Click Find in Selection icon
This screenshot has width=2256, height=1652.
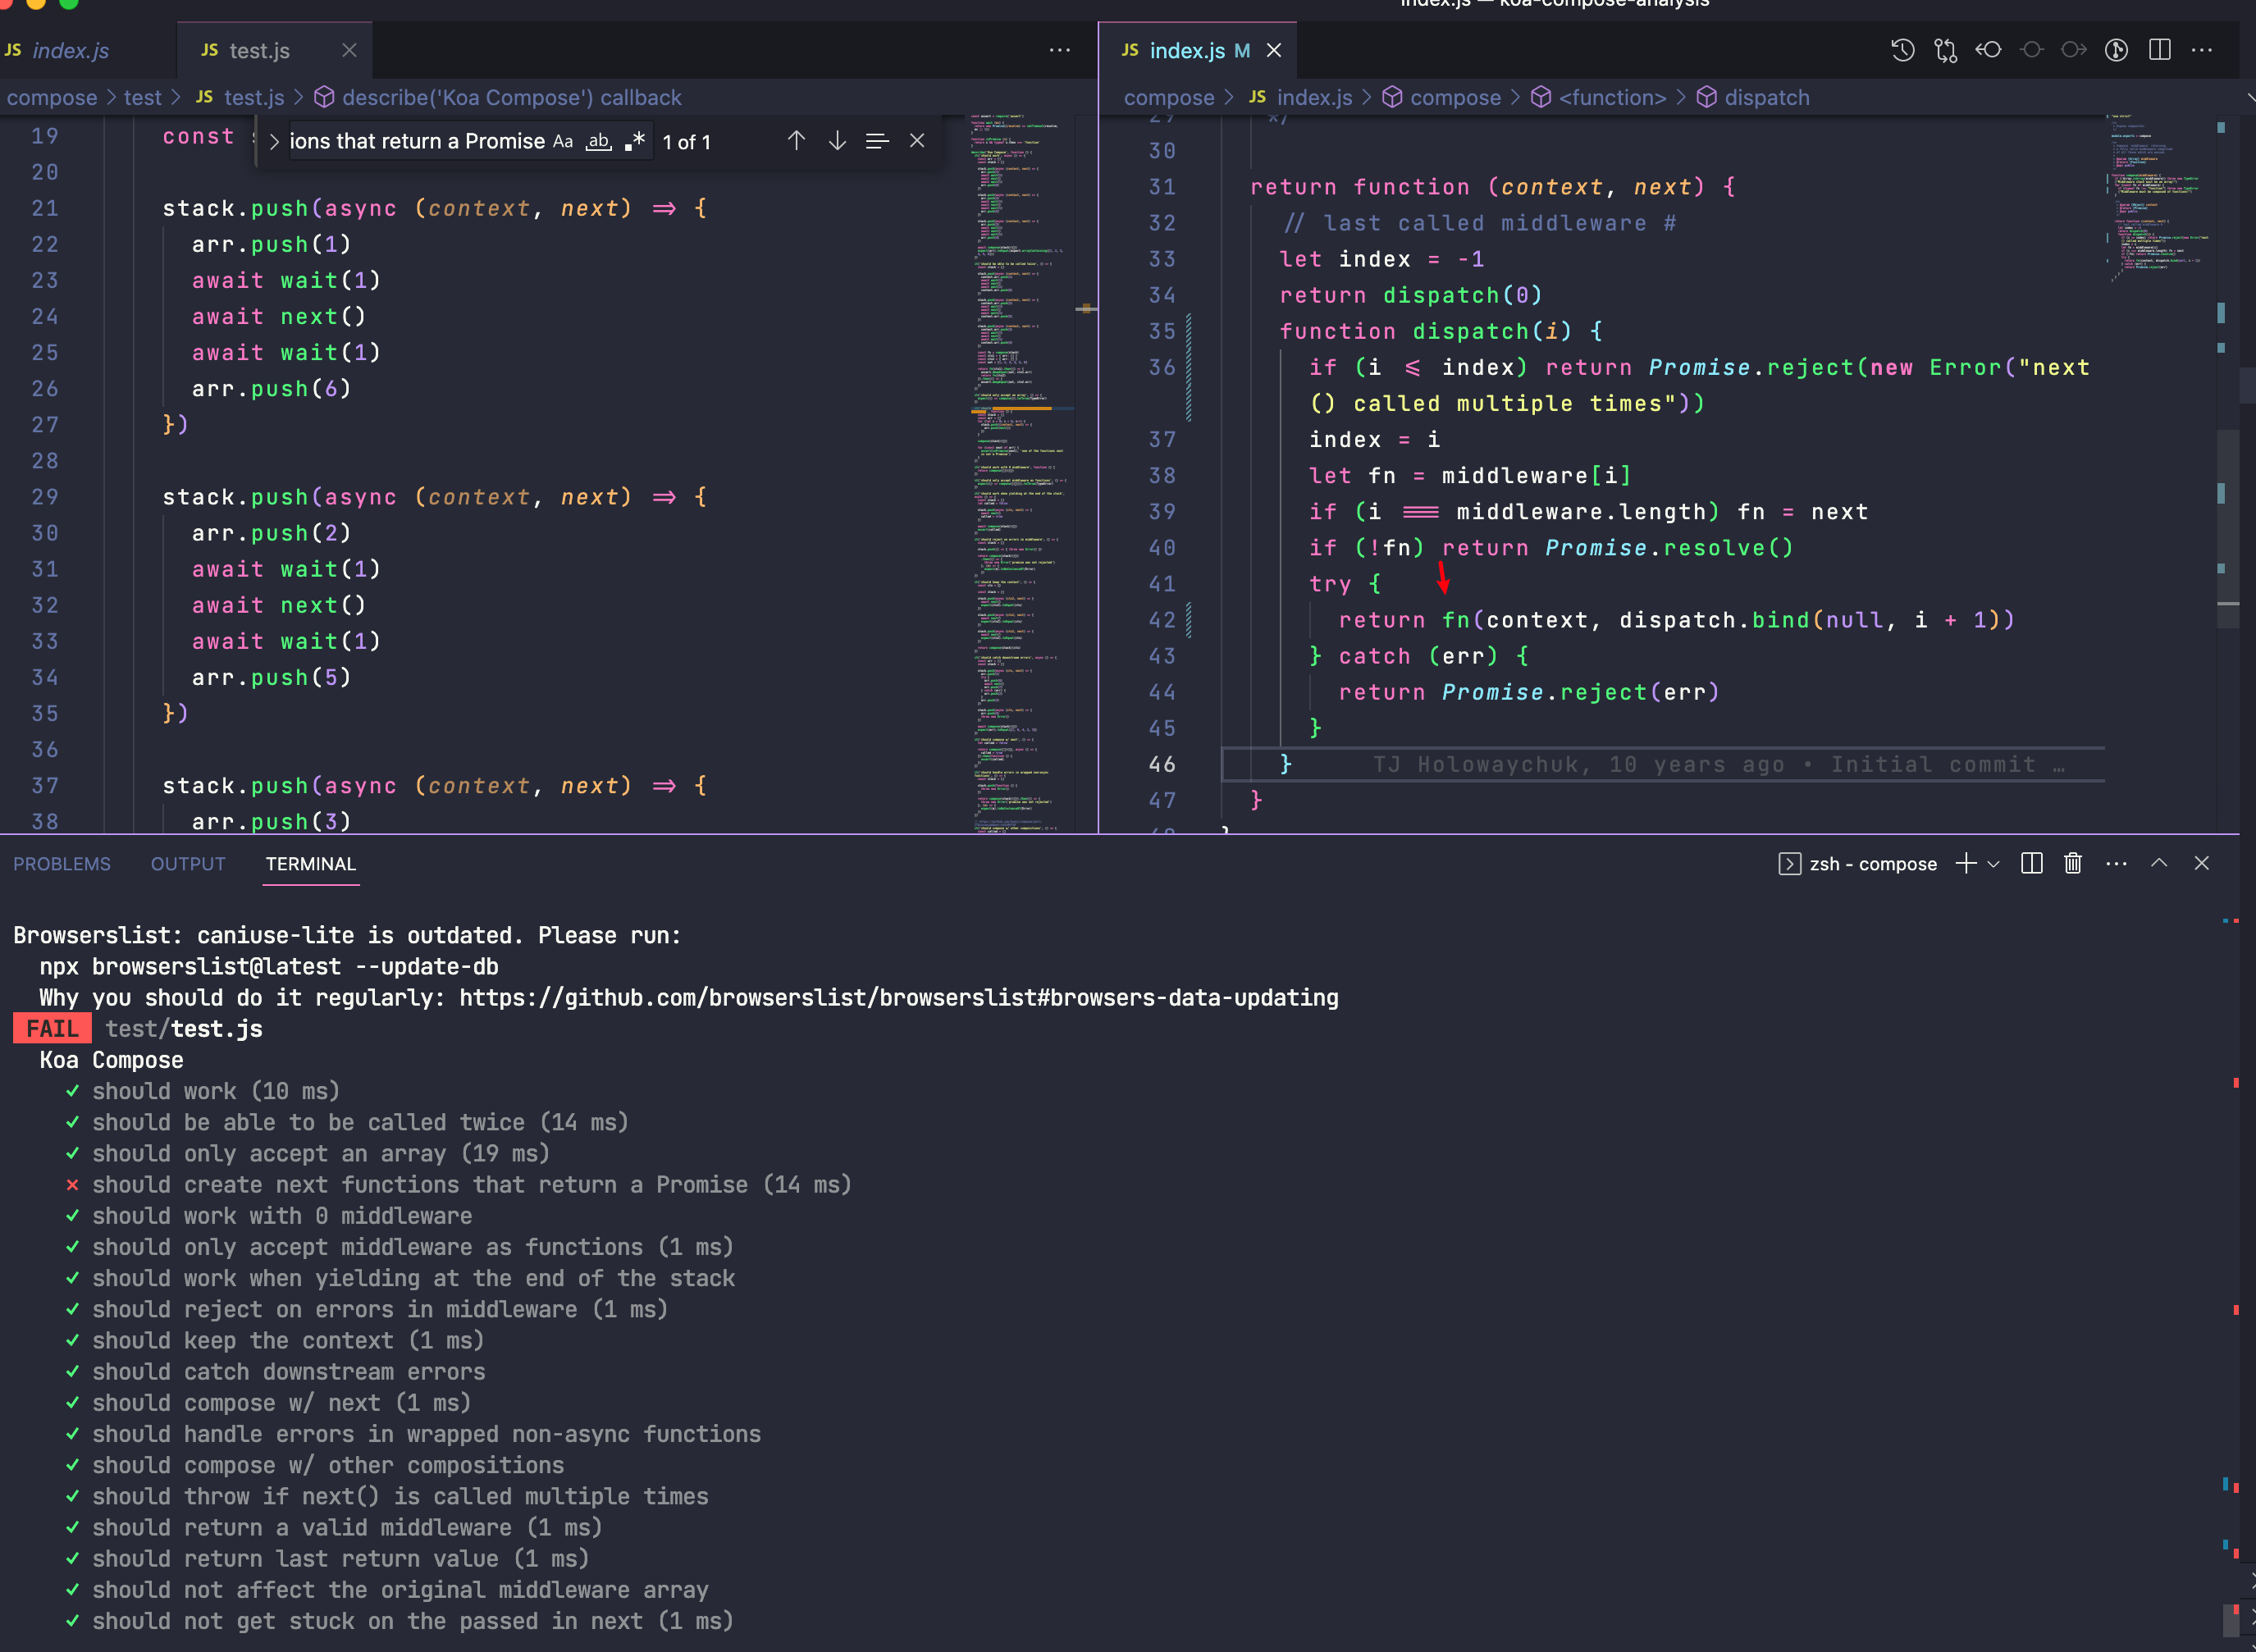(877, 141)
